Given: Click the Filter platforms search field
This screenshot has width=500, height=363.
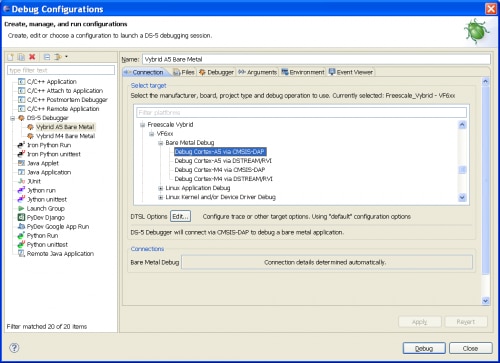Looking at the screenshot, I should [301, 112].
